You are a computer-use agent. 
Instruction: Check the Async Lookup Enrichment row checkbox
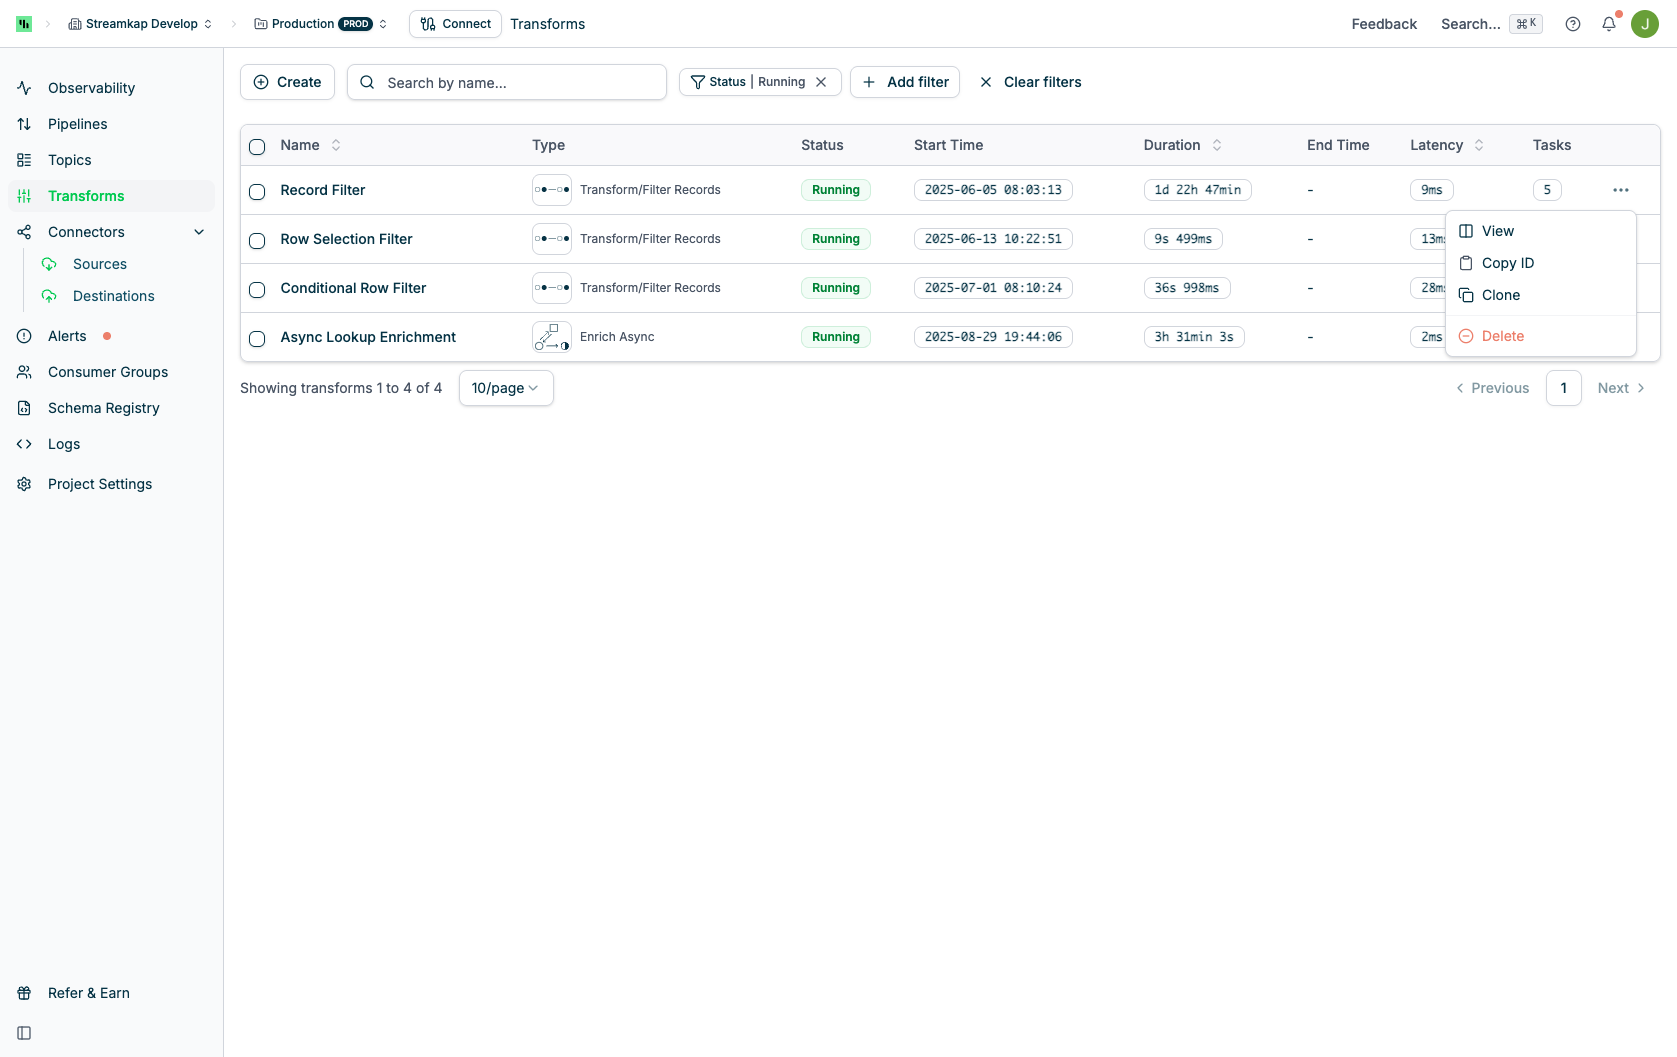(257, 339)
